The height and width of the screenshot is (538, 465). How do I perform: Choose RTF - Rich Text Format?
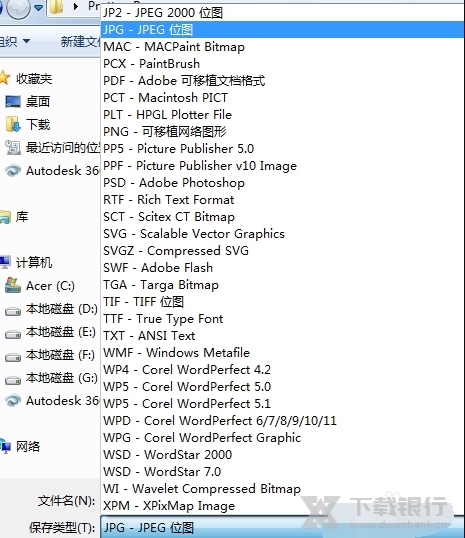point(282,200)
